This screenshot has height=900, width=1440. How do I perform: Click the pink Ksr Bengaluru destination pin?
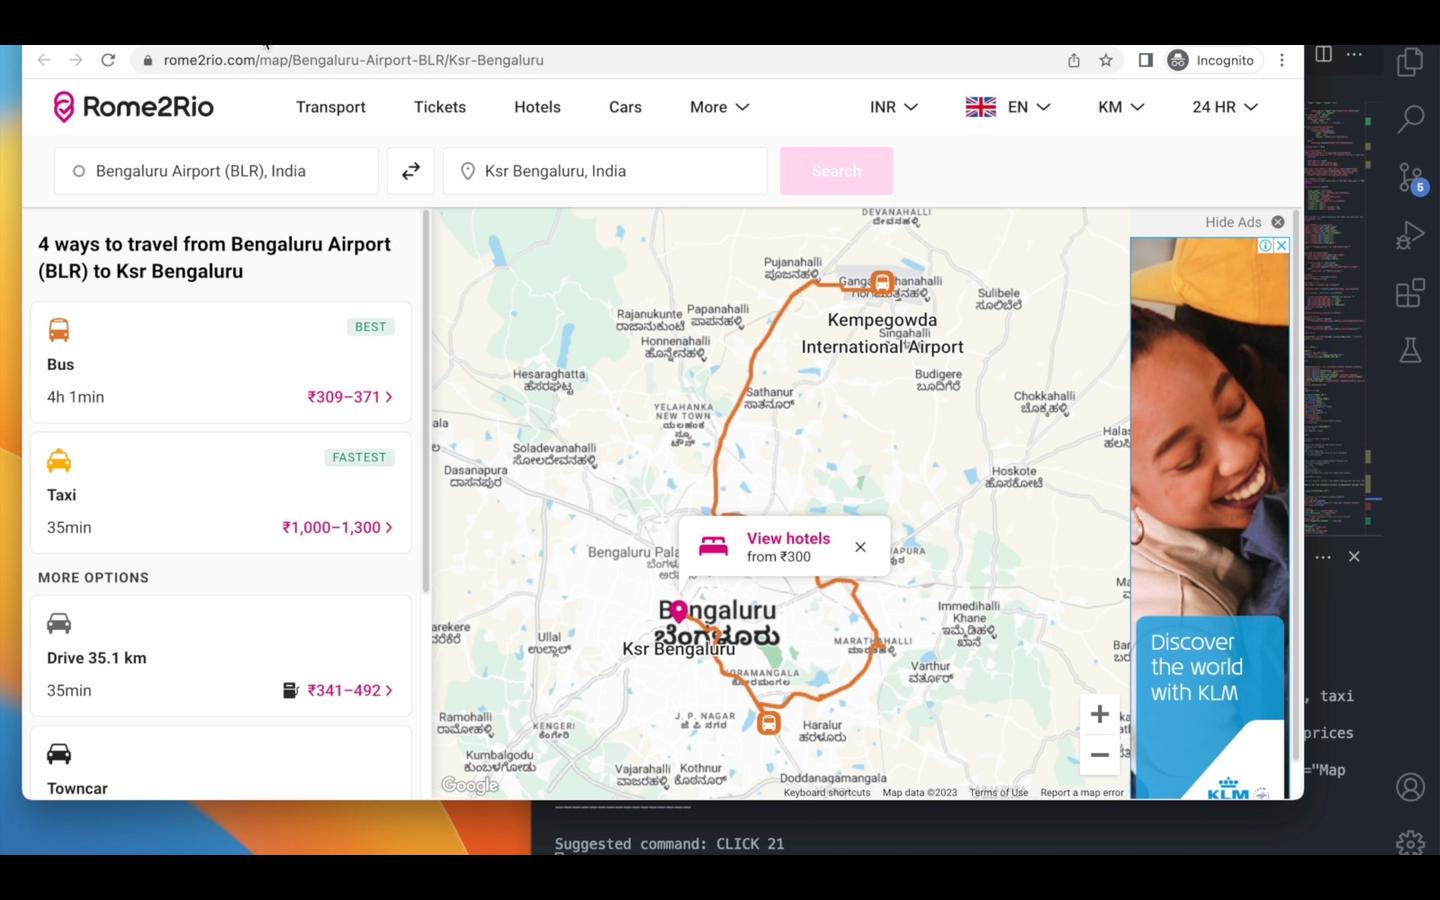[x=679, y=610]
